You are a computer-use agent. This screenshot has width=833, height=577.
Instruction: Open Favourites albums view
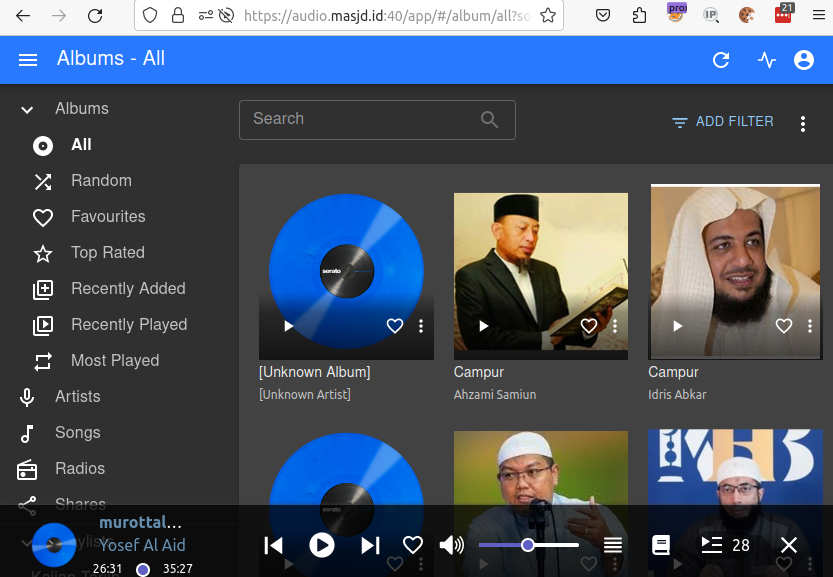click(x=108, y=217)
